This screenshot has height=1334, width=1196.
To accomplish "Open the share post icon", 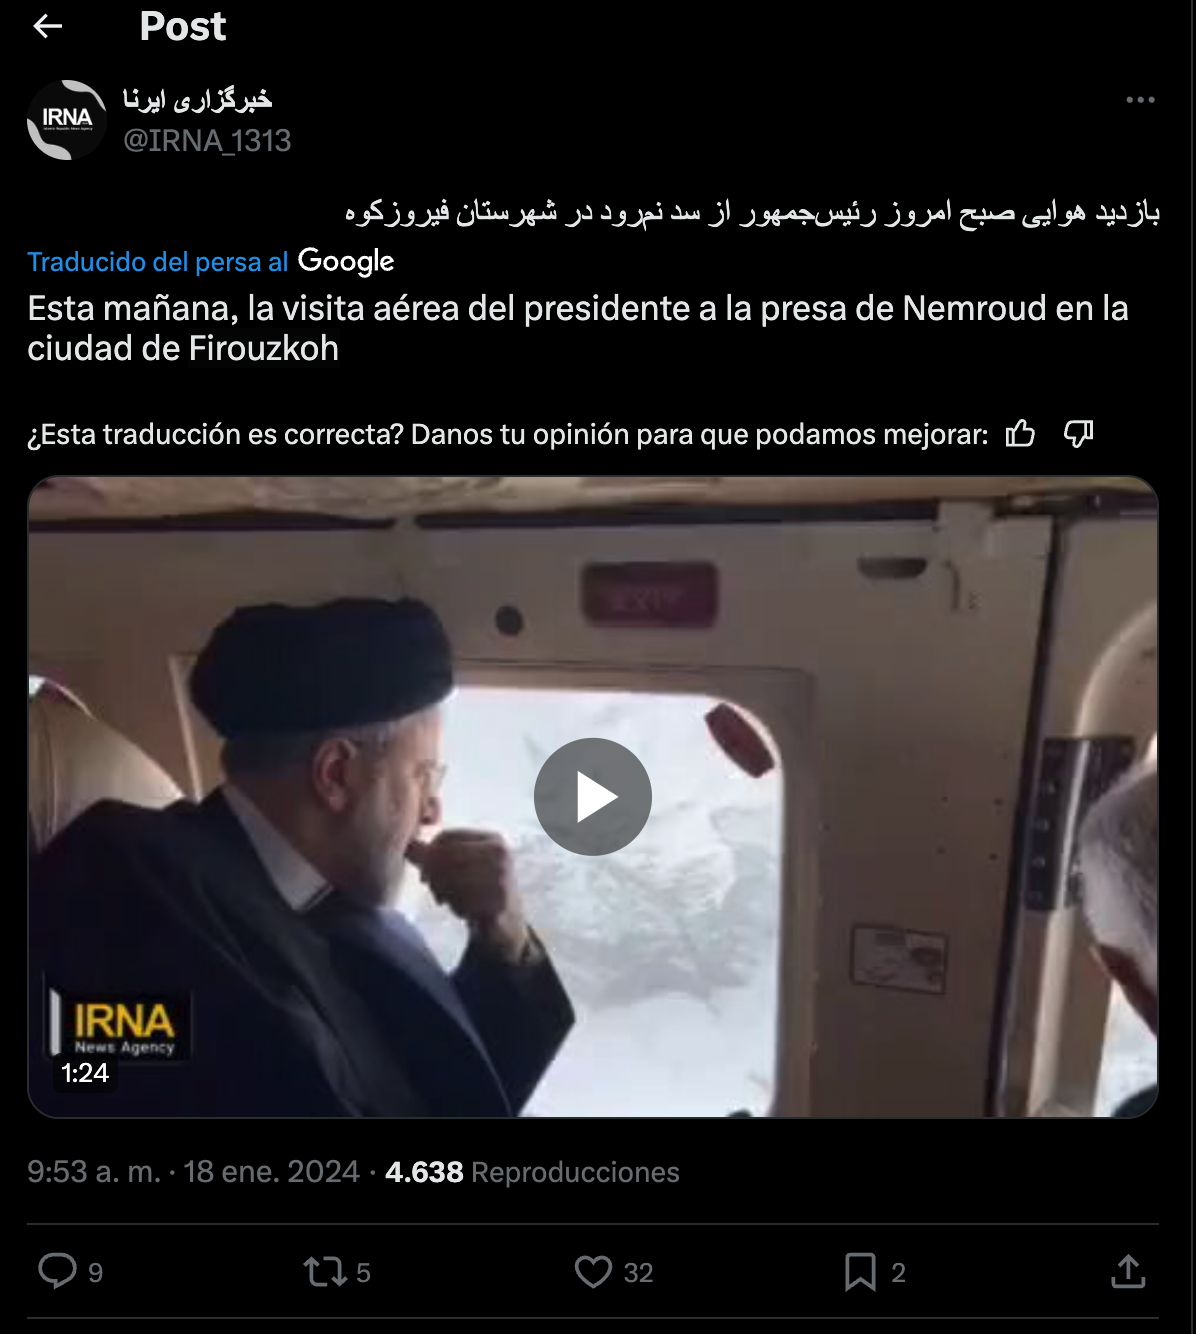I will click(1128, 1271).
